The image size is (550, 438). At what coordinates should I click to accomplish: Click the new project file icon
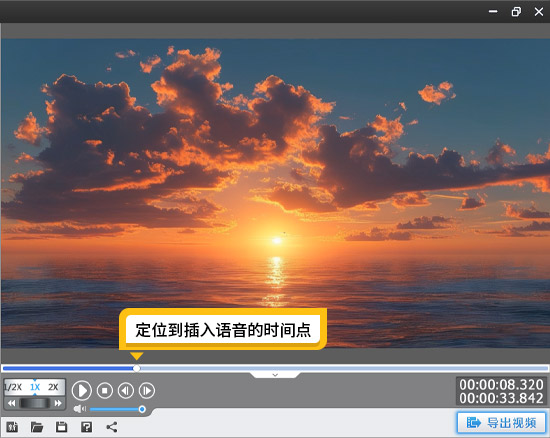tap(12, 427)
